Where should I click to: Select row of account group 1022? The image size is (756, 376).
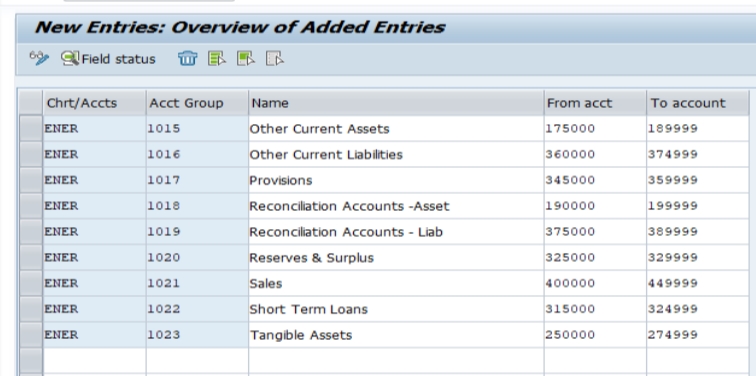click(31, 309)
